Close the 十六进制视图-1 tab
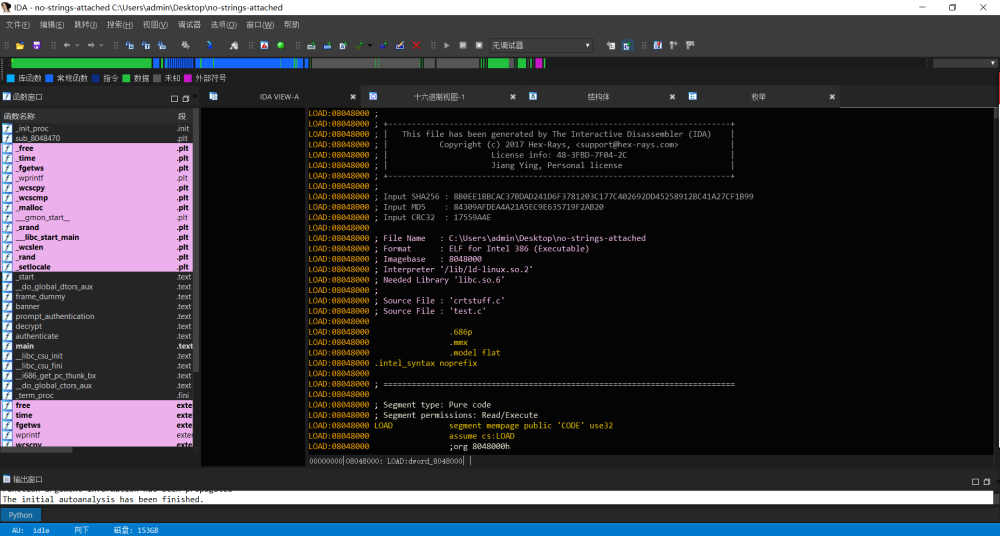The width and height of the screenshot is (1000, 536). 513,97
